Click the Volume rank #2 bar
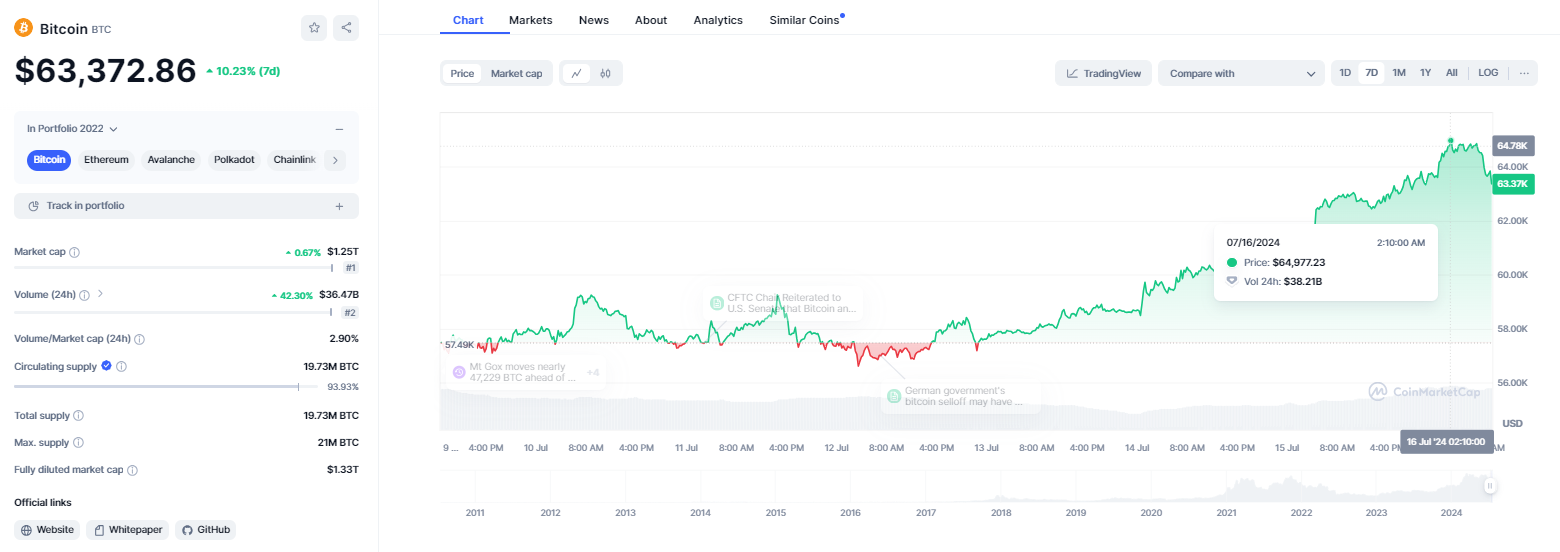The image size is (1560, 552). point(175,312)
